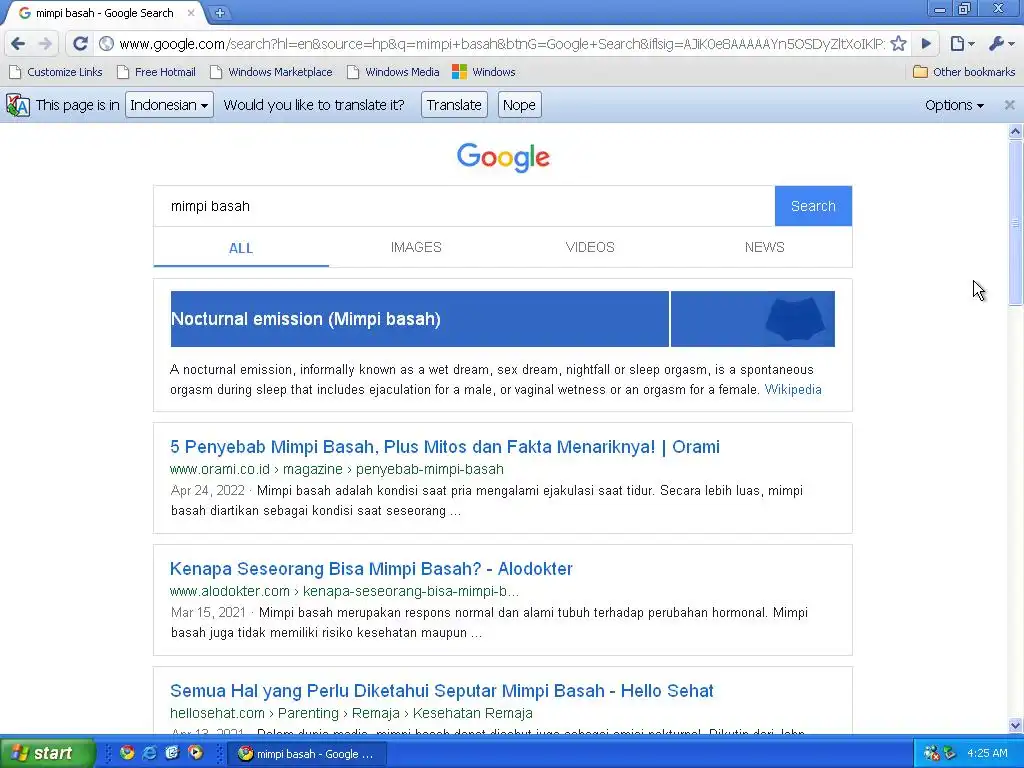Click the search box containing mimpi basah

click(464, 206)
